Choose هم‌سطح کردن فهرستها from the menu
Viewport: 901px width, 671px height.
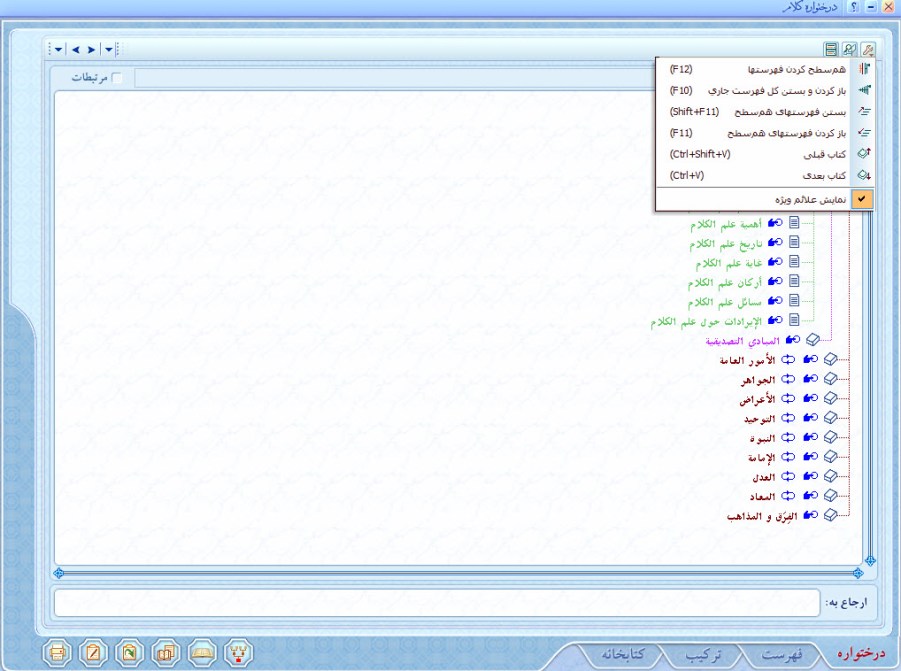764,70
